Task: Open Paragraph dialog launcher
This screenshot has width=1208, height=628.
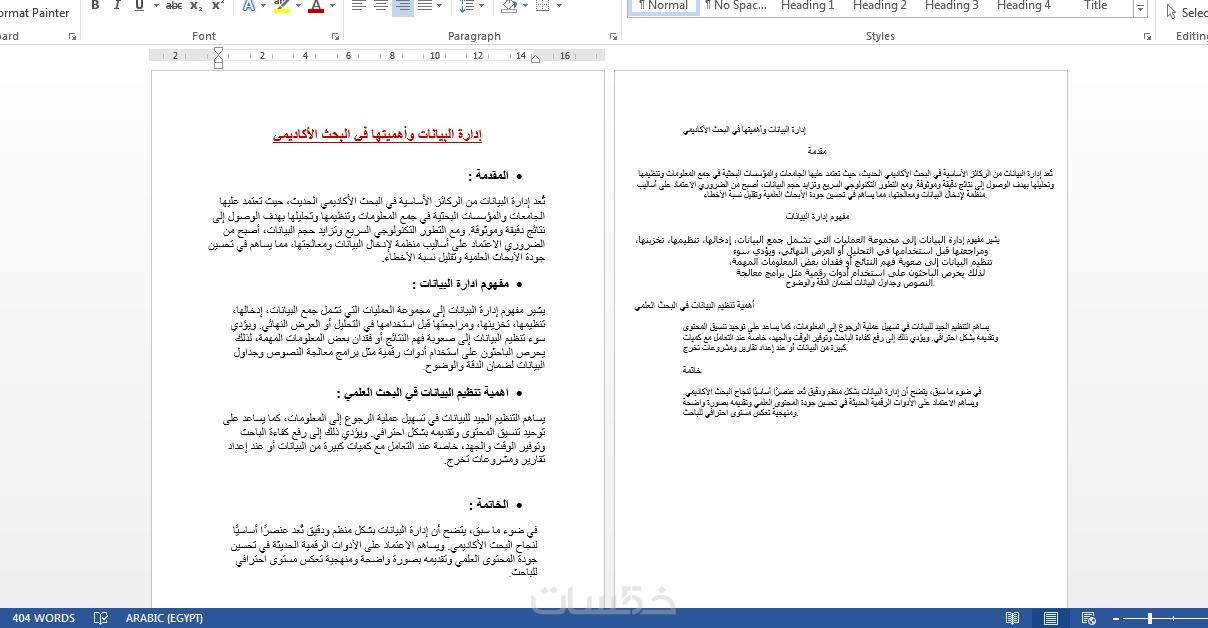Action: [x=613, y=37]
